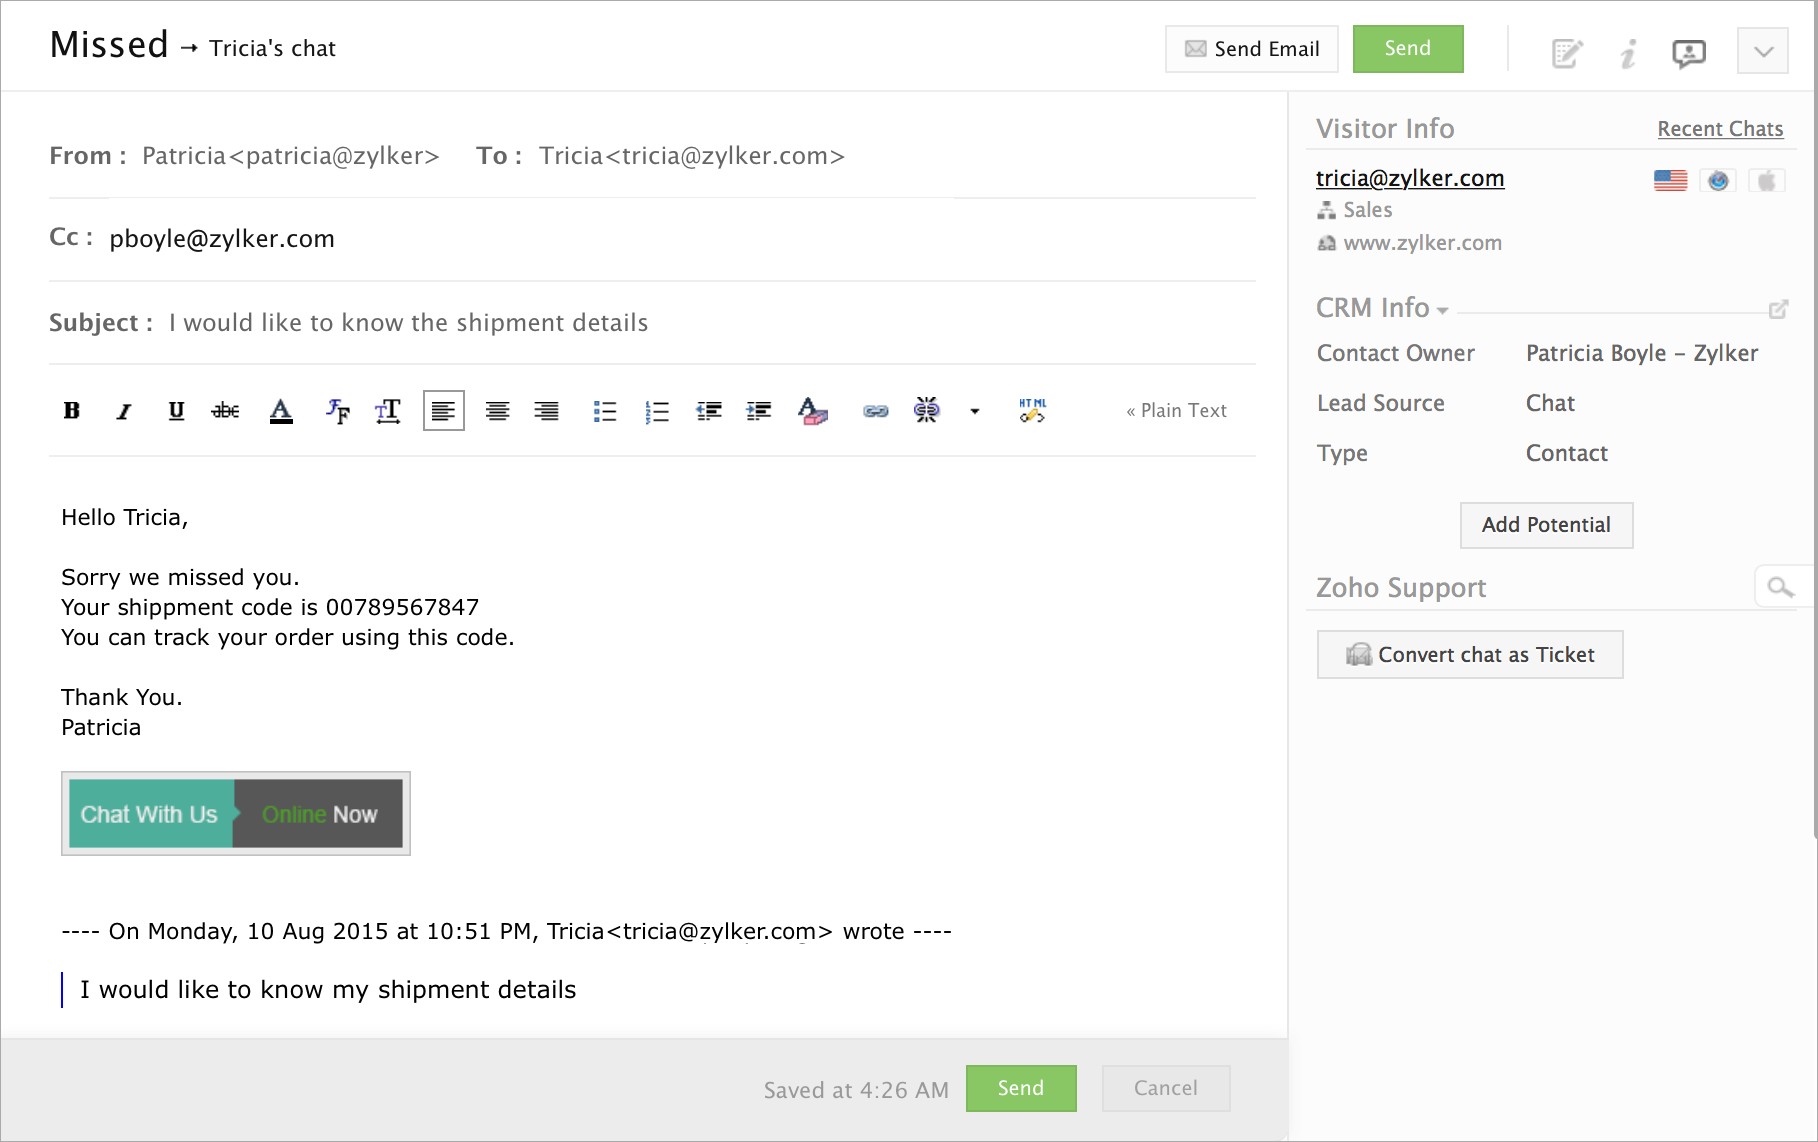Apply strikethrough formatting
The height and width of the screenshot is (1142, 1818).
pyautogui.click(x=226, y=411)
